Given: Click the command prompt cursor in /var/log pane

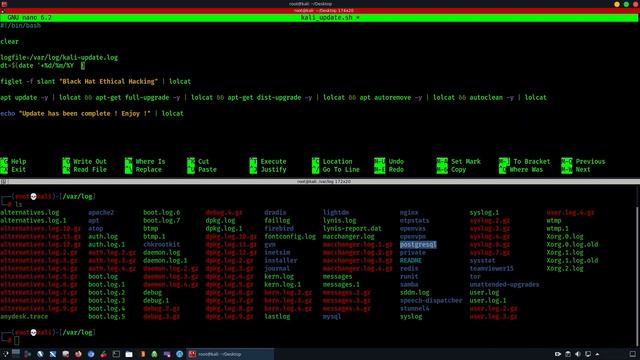Looking at the screenshot, I should [x=17, y=340].
